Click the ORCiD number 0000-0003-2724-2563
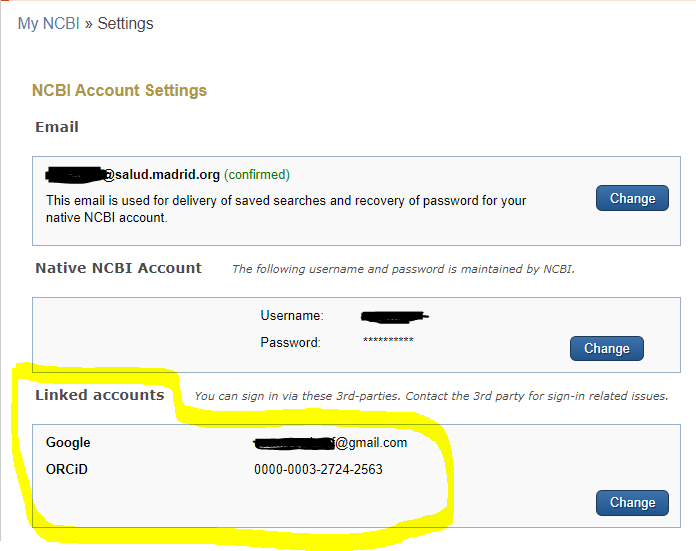696x551 pixels. point(318,469)
